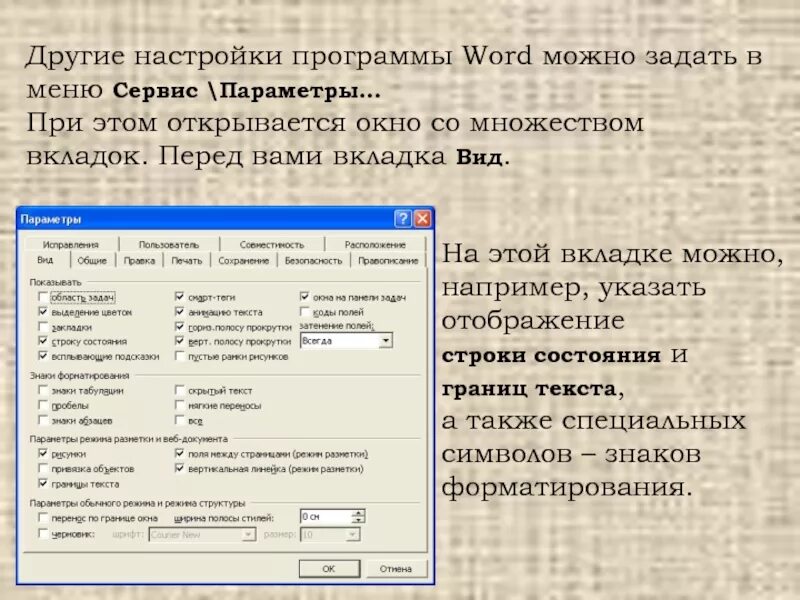Toggle the рисунки checkbox
The image size is (800, 600).
[43, 454]
